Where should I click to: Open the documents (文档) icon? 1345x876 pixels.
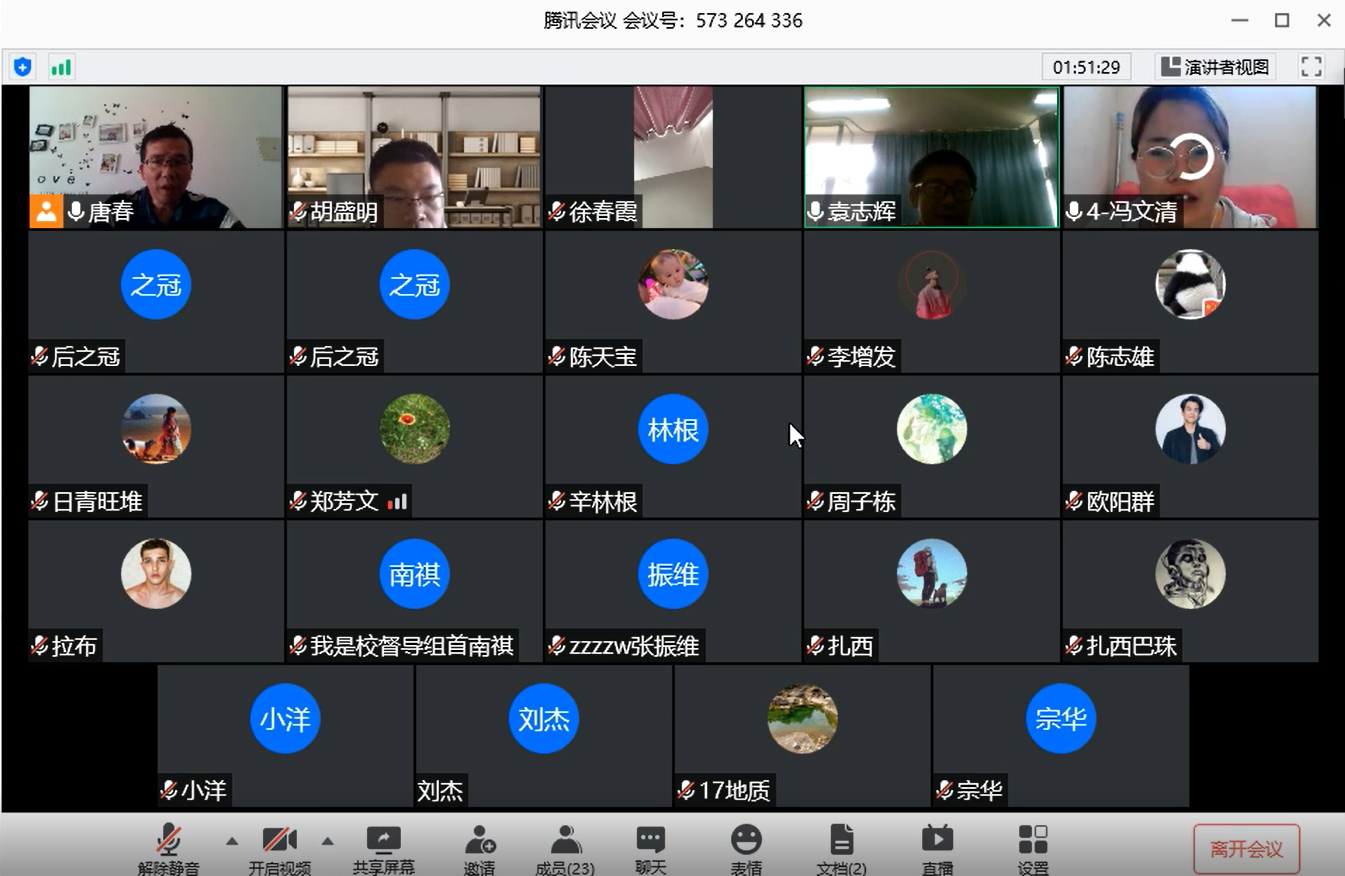click(841, 848)
